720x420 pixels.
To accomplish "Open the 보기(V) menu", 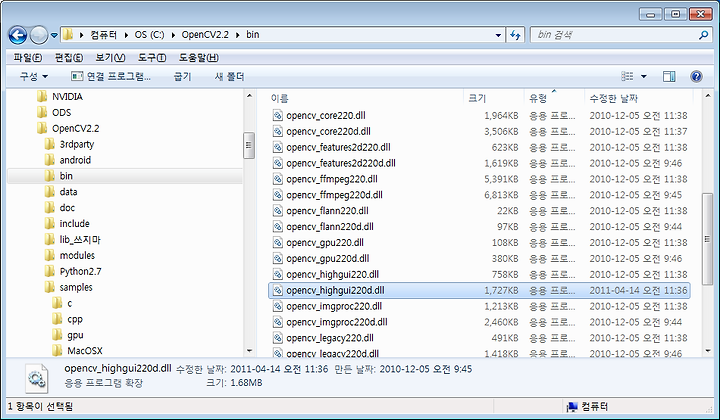I will tap(110, 58).
